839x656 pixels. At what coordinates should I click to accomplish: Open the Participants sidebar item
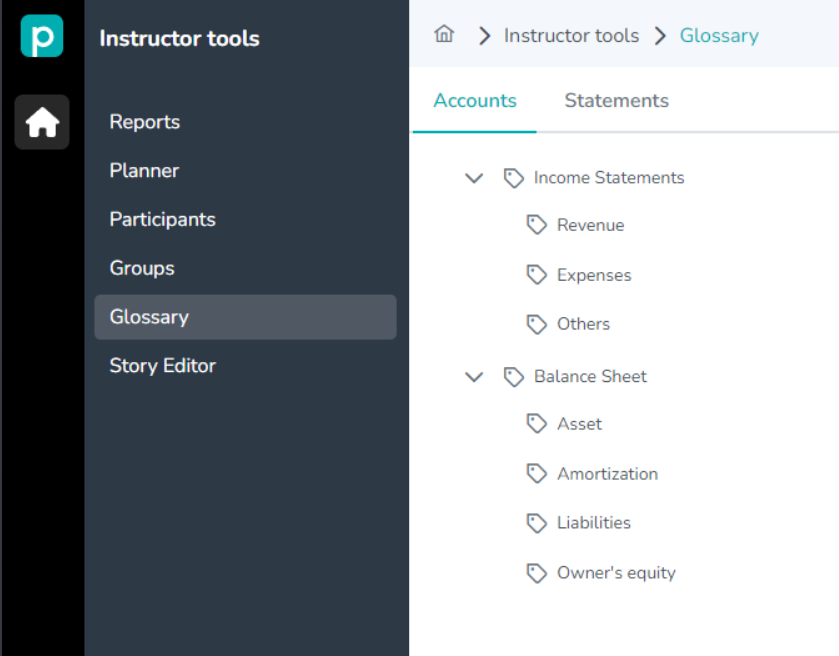[162, 220]
